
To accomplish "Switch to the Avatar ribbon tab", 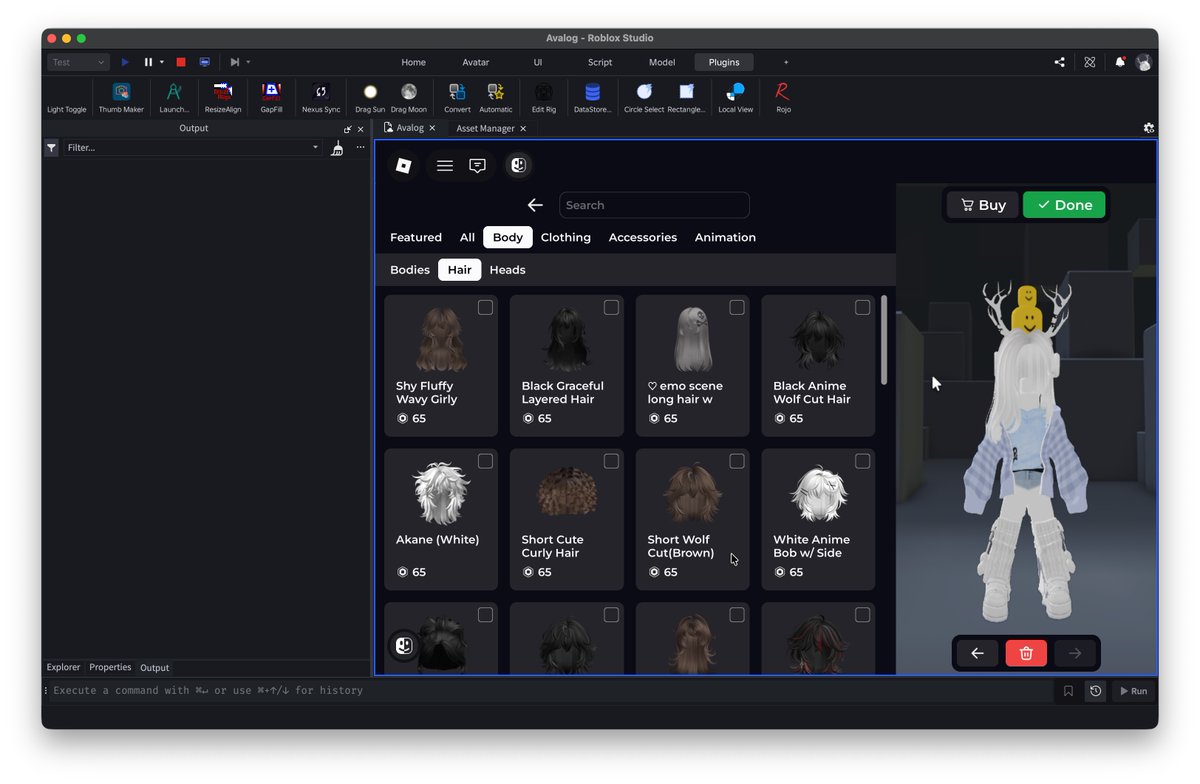I will (x=476, y=62).
